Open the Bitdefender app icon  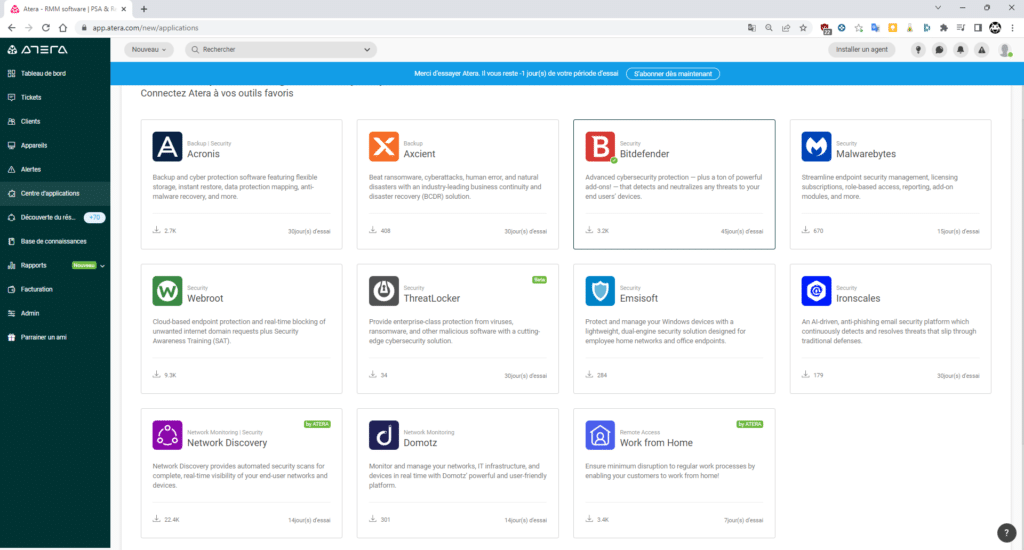click(600, 146)
